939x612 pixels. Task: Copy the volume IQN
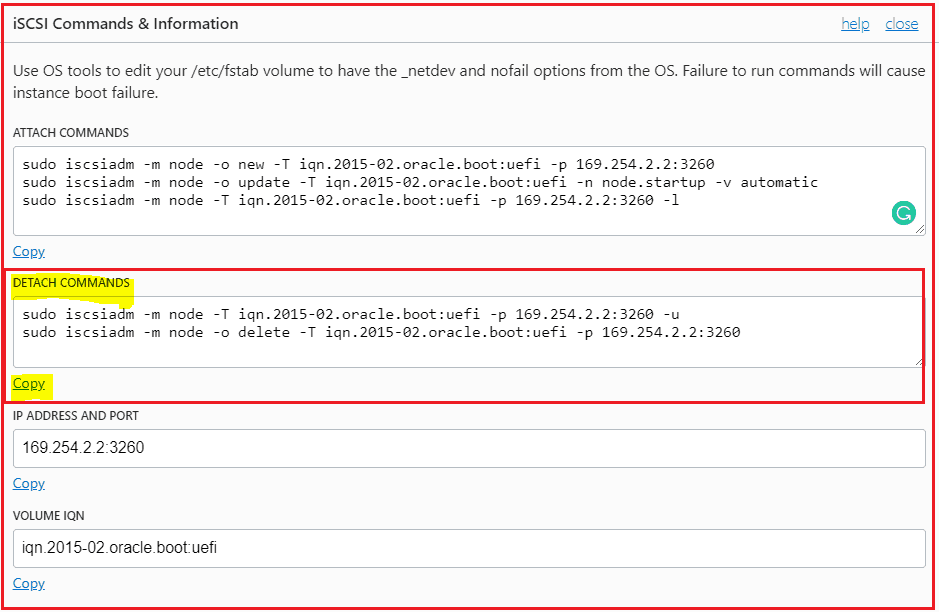(x=29, y=584)
